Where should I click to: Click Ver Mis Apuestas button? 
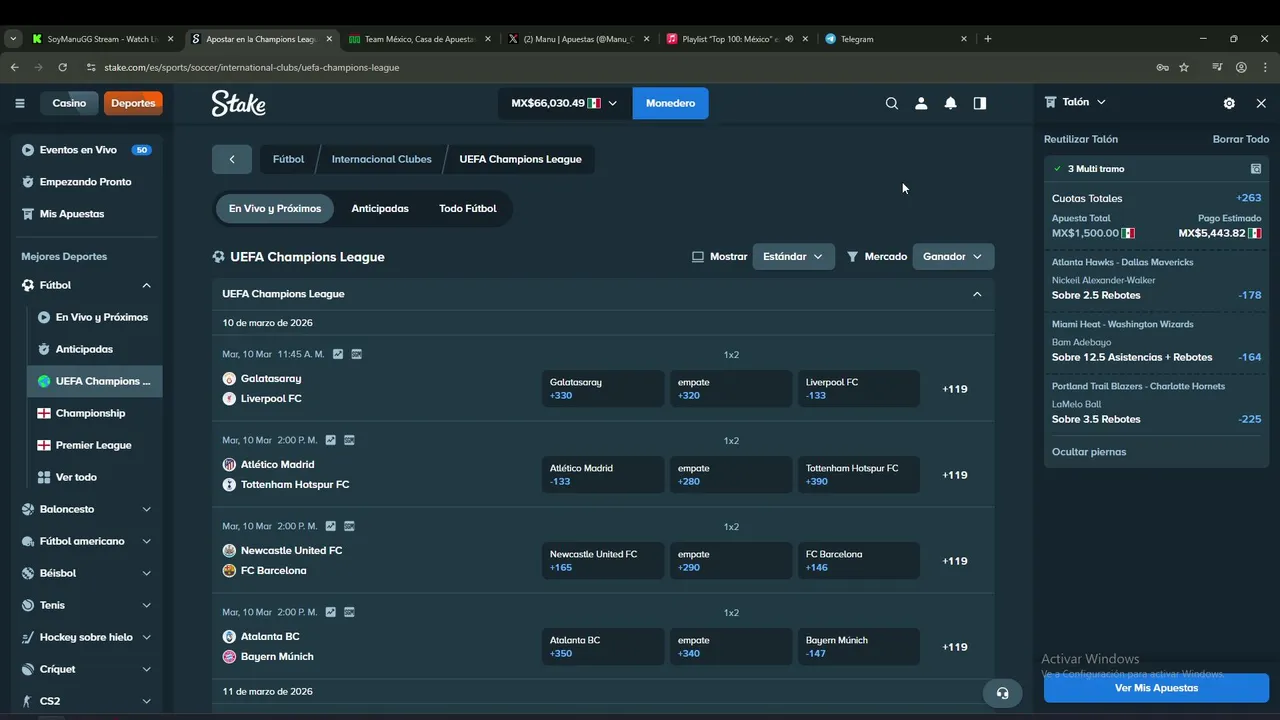[1156, 688]
